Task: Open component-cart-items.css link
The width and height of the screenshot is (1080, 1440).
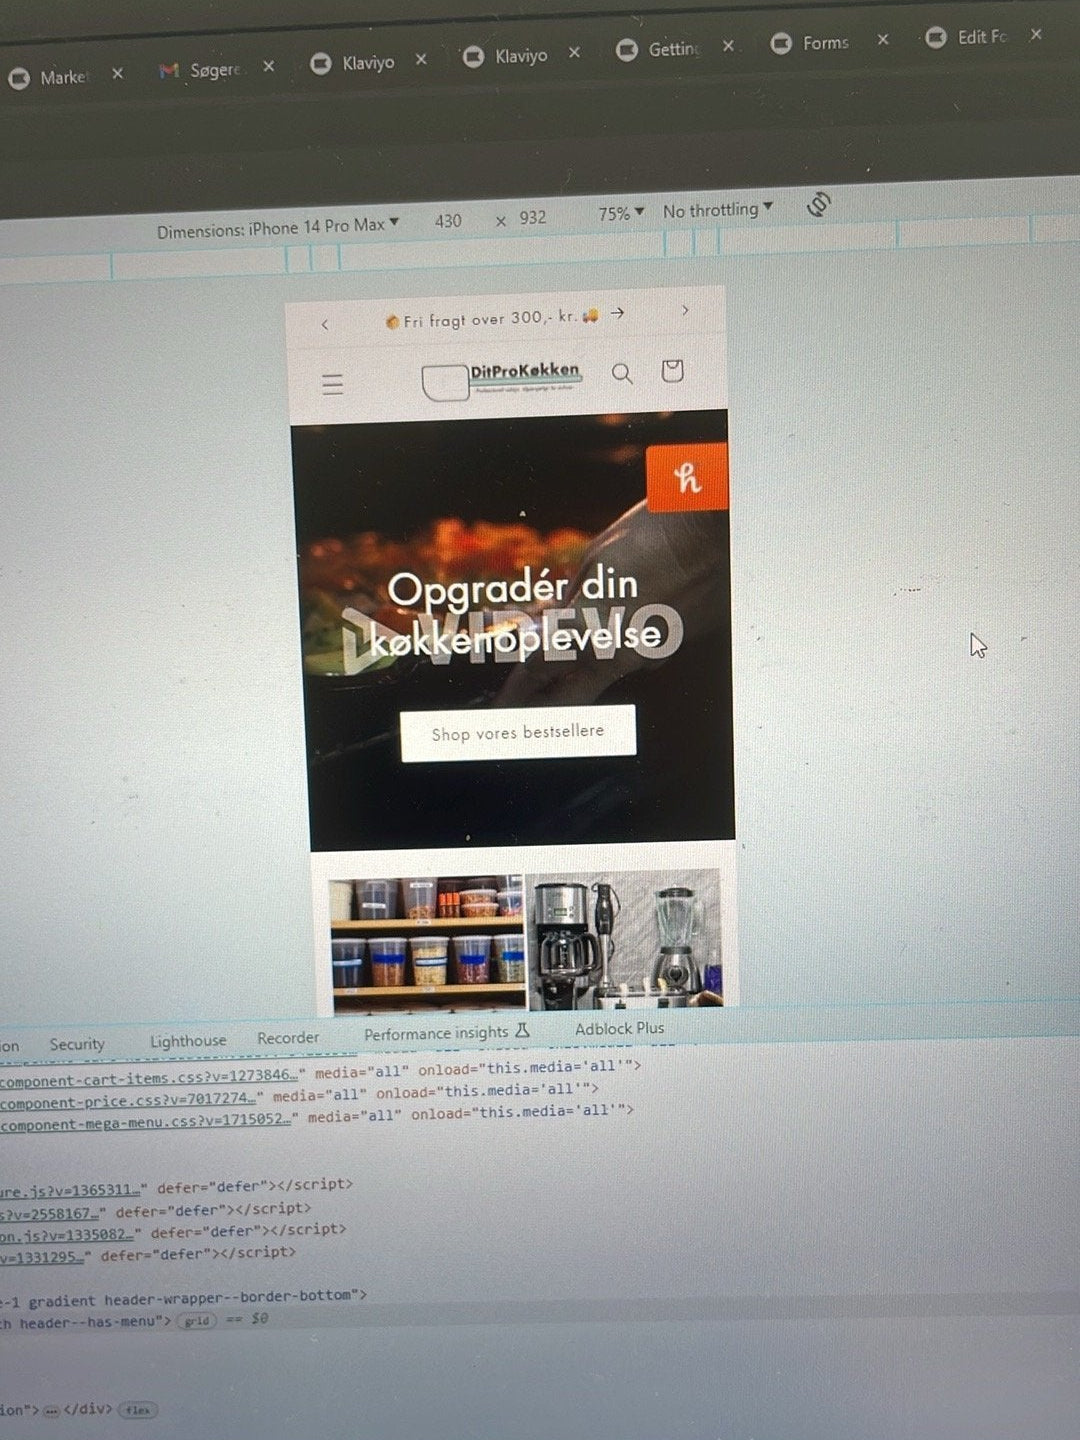Action: [148, 1078]
